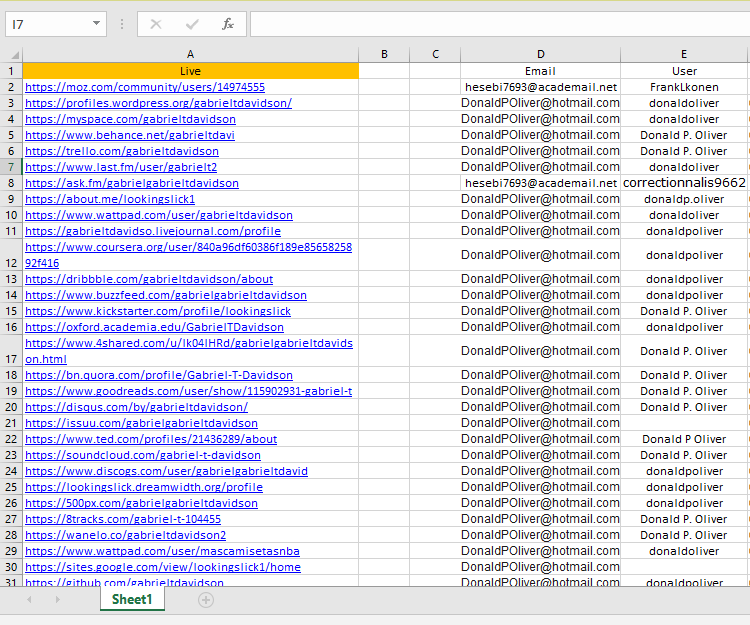Open the behance.net gabrieltdavi link
This screenshot has width=750, height=625.
tap(130, 135)
